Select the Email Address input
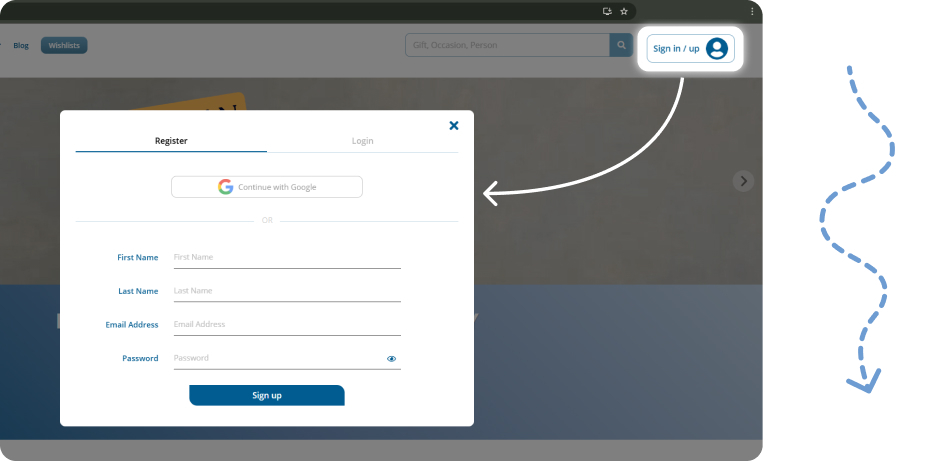Image resolution: width=928 pixels, height=461 pixels. click(286, 324)
